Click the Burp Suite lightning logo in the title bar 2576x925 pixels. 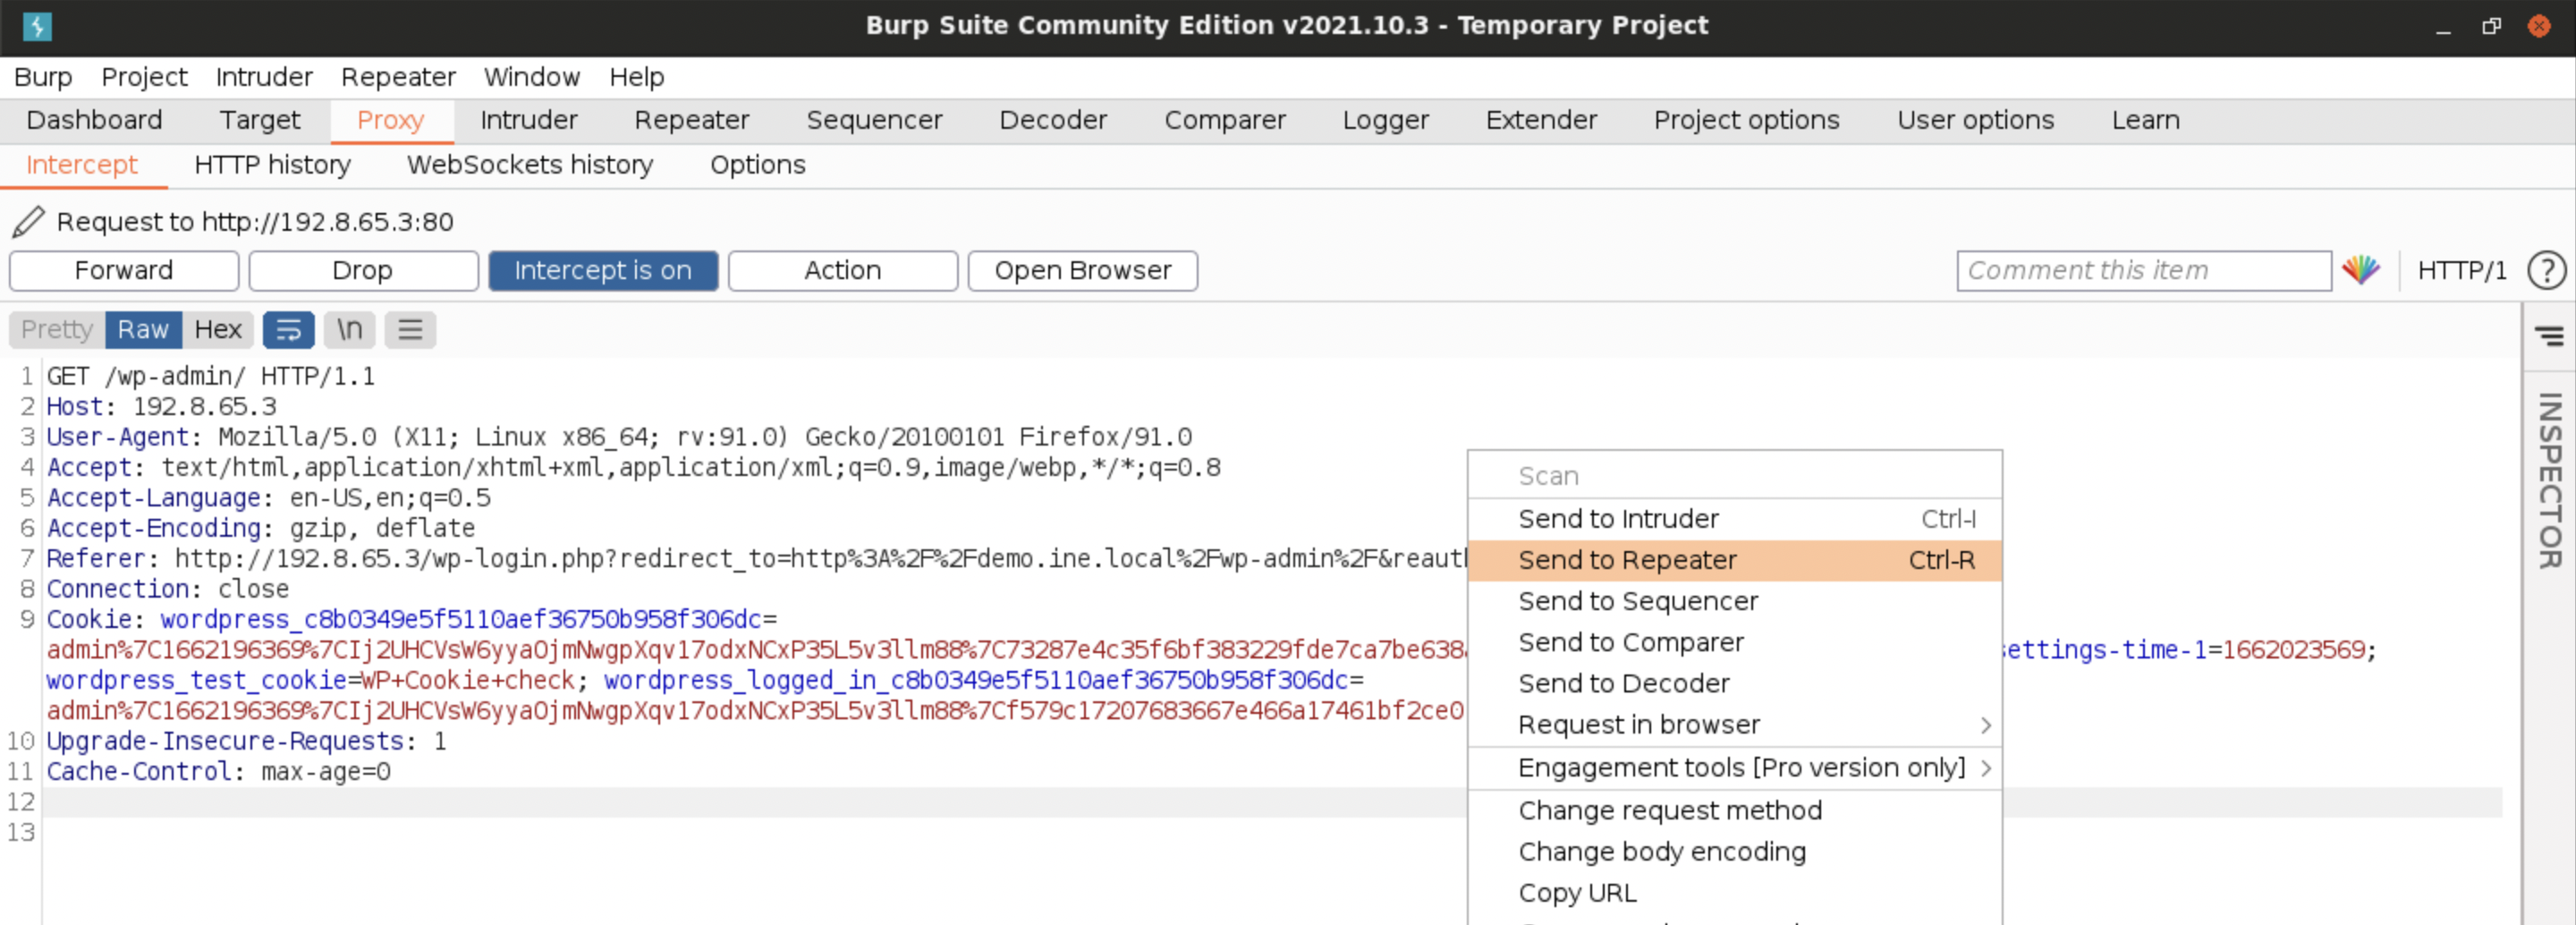[x=36, y=26]
